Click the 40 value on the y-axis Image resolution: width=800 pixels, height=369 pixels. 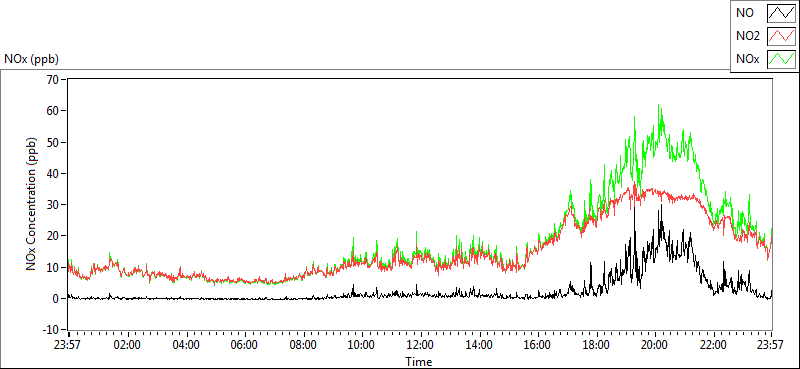tap(52, 174)
